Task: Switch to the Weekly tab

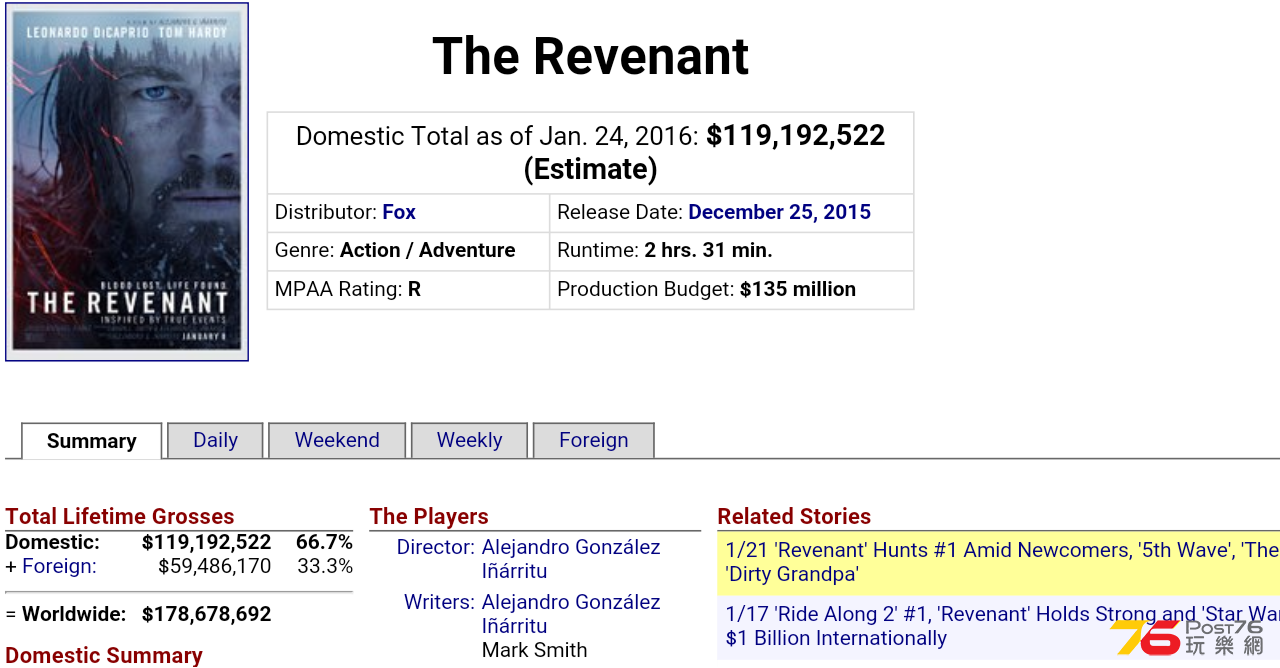Action: (469, 440)
